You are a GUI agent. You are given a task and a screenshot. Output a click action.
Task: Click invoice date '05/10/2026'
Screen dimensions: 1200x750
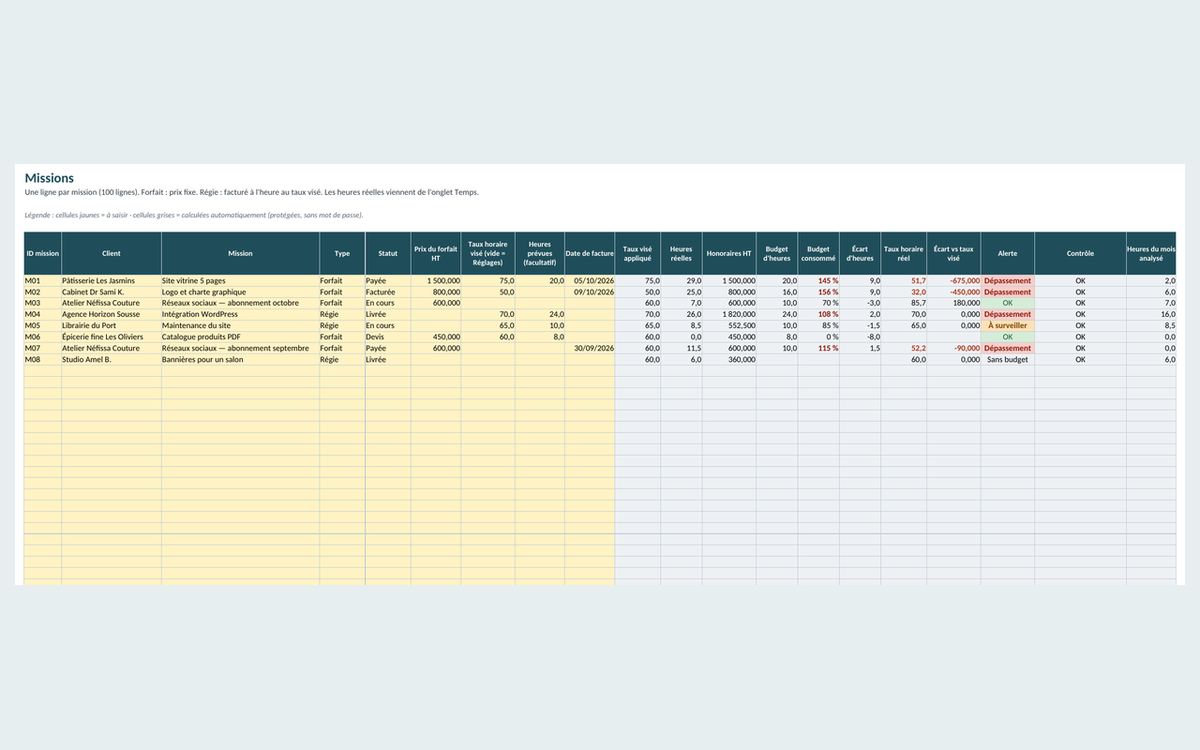[590, 281]
